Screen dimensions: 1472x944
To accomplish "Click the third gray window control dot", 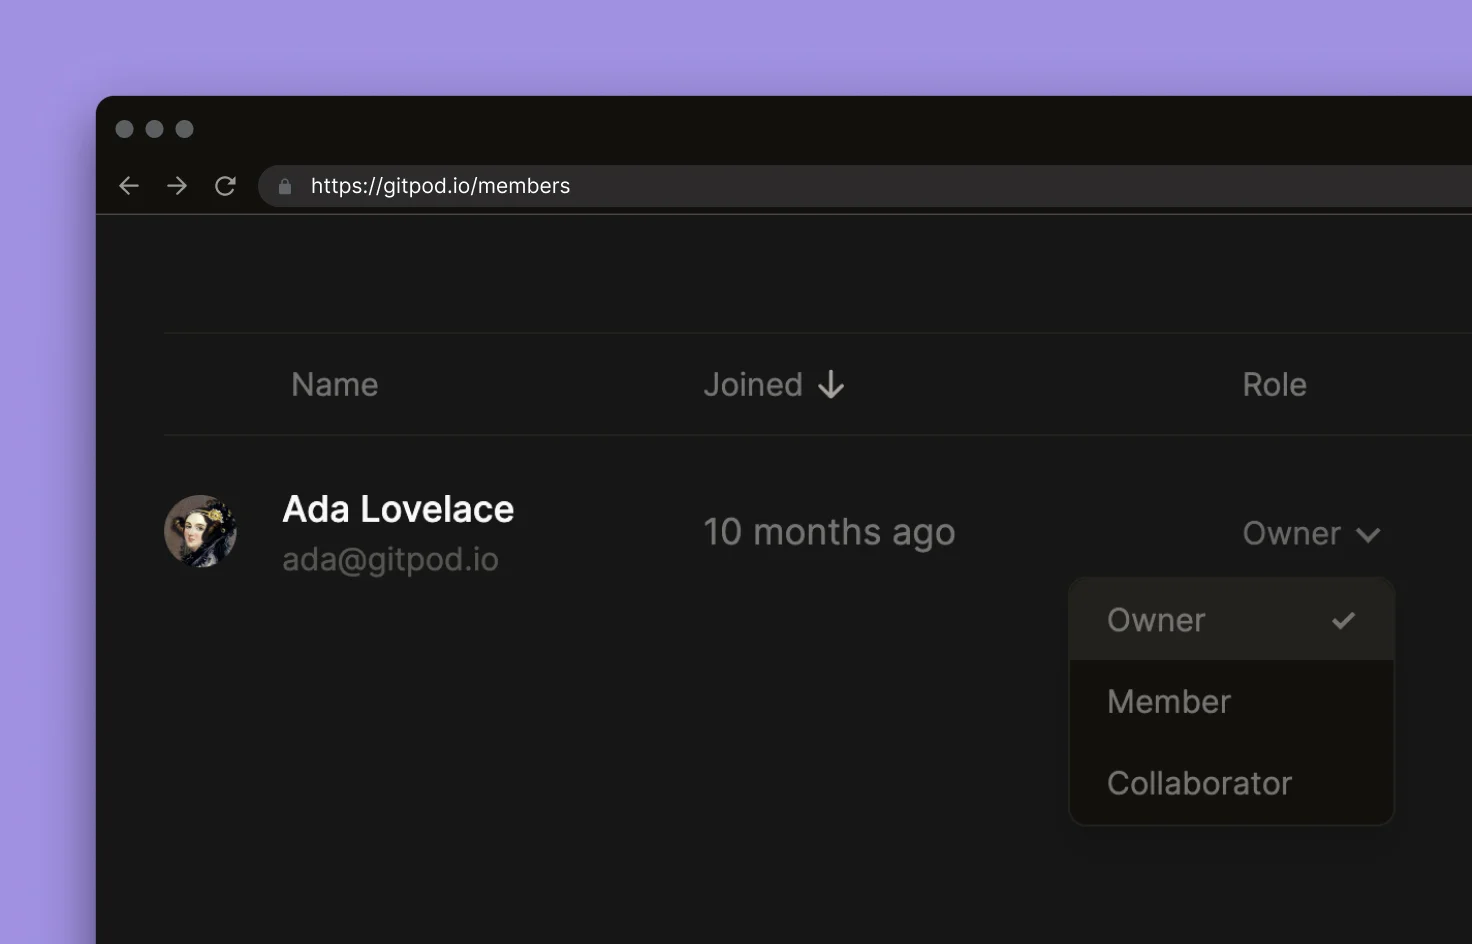I will 185,129.
